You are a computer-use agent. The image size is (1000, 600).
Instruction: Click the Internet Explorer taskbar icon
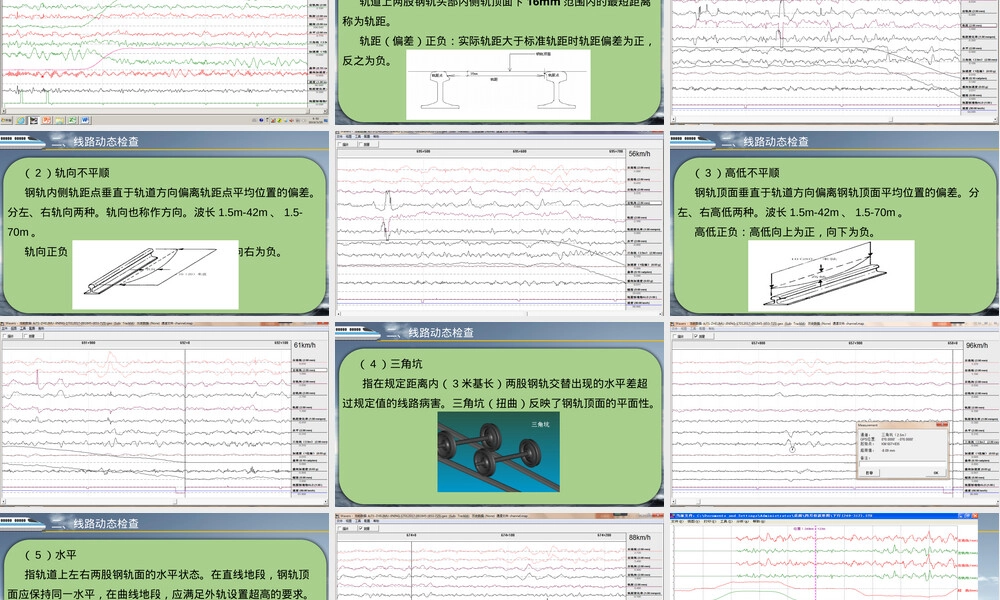pos(21,120)
